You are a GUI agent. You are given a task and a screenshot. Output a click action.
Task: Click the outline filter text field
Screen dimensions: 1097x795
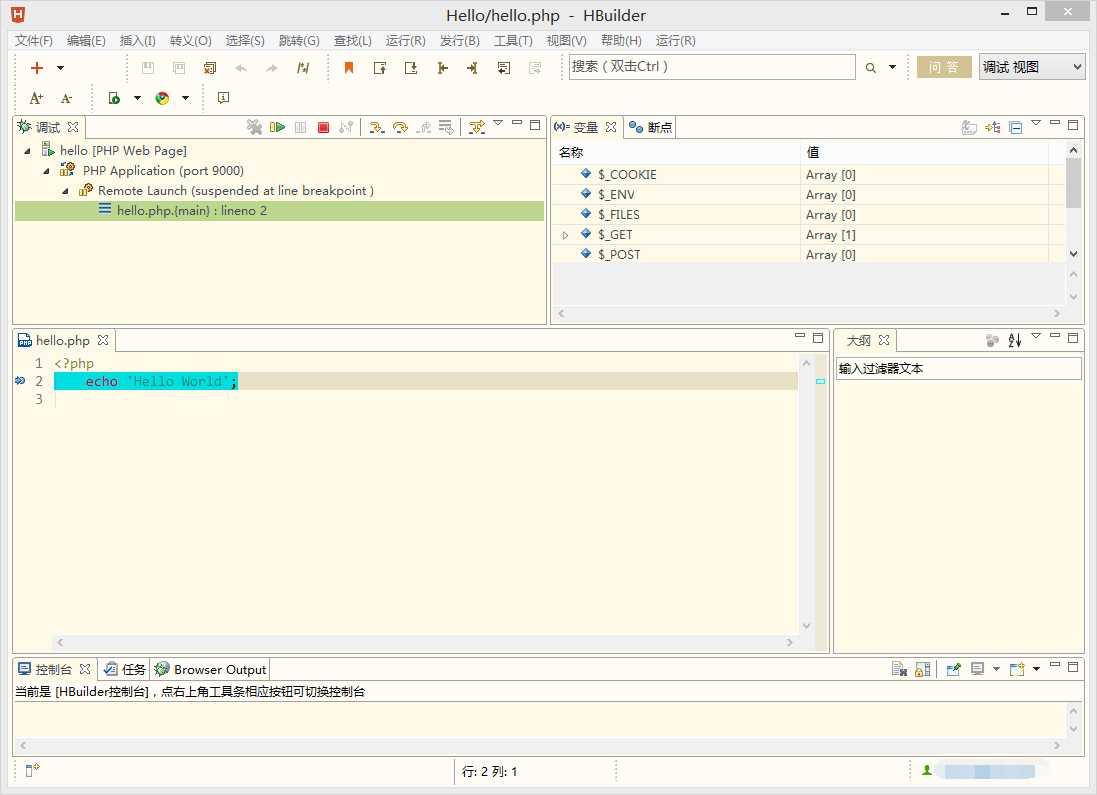(x=958, y=369)
